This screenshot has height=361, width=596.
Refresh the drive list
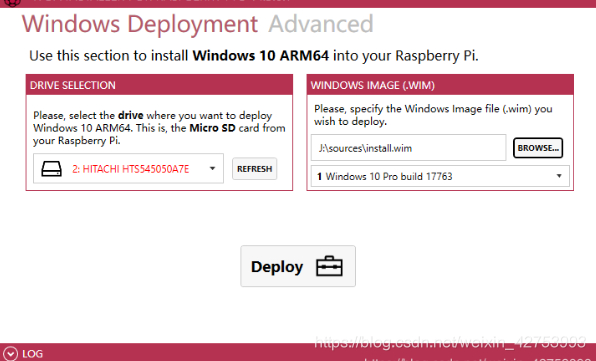point(255,169)
